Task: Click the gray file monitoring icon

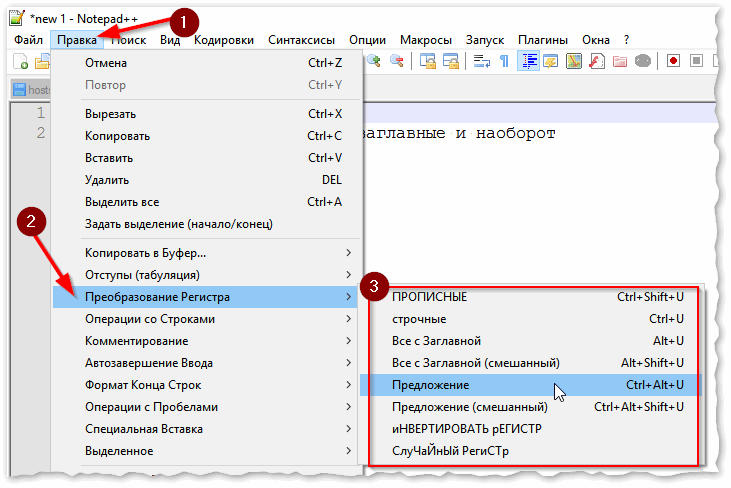Action: [642, 61]
